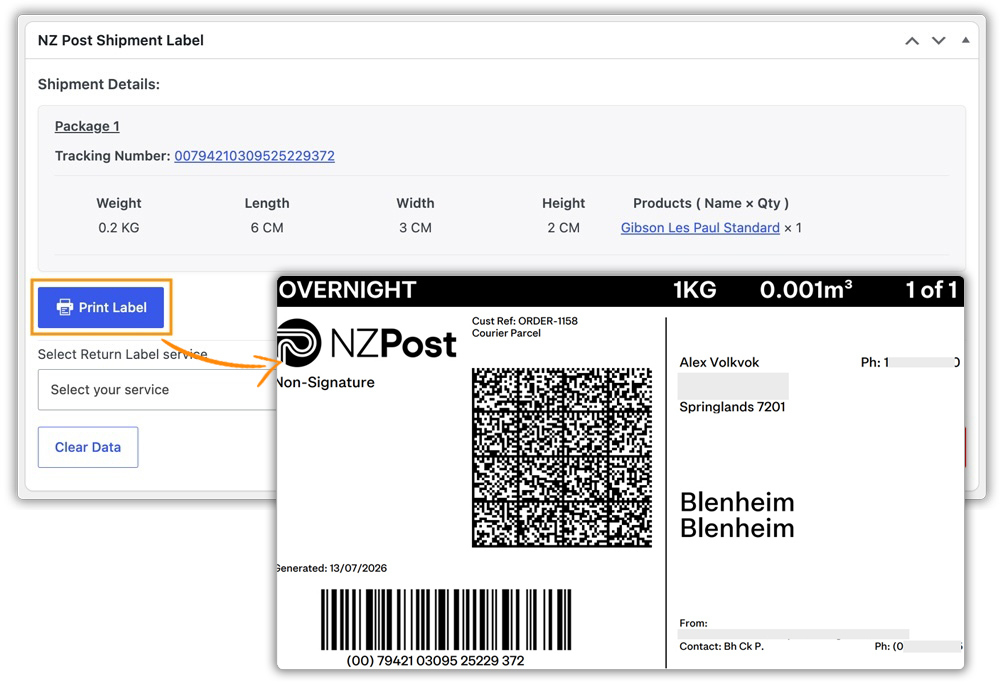The width and height of the screenshot is (1000, 685).
Task: Click the Generated: 13/07/2026 date text
Action: pyautogui.click(x=332, y=568)
